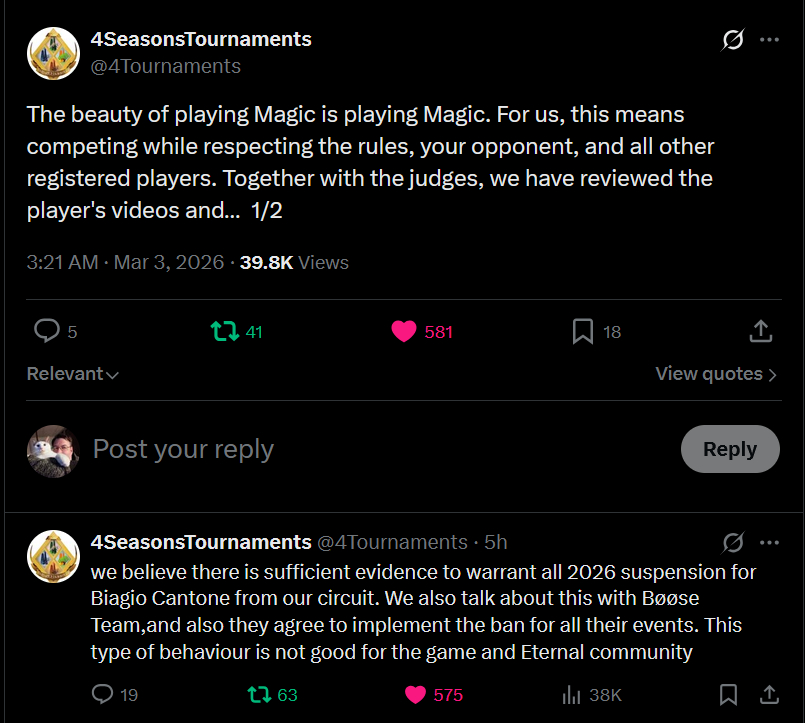Reply to second post with 19 replies
805x723 pixels.
(102, 694)
